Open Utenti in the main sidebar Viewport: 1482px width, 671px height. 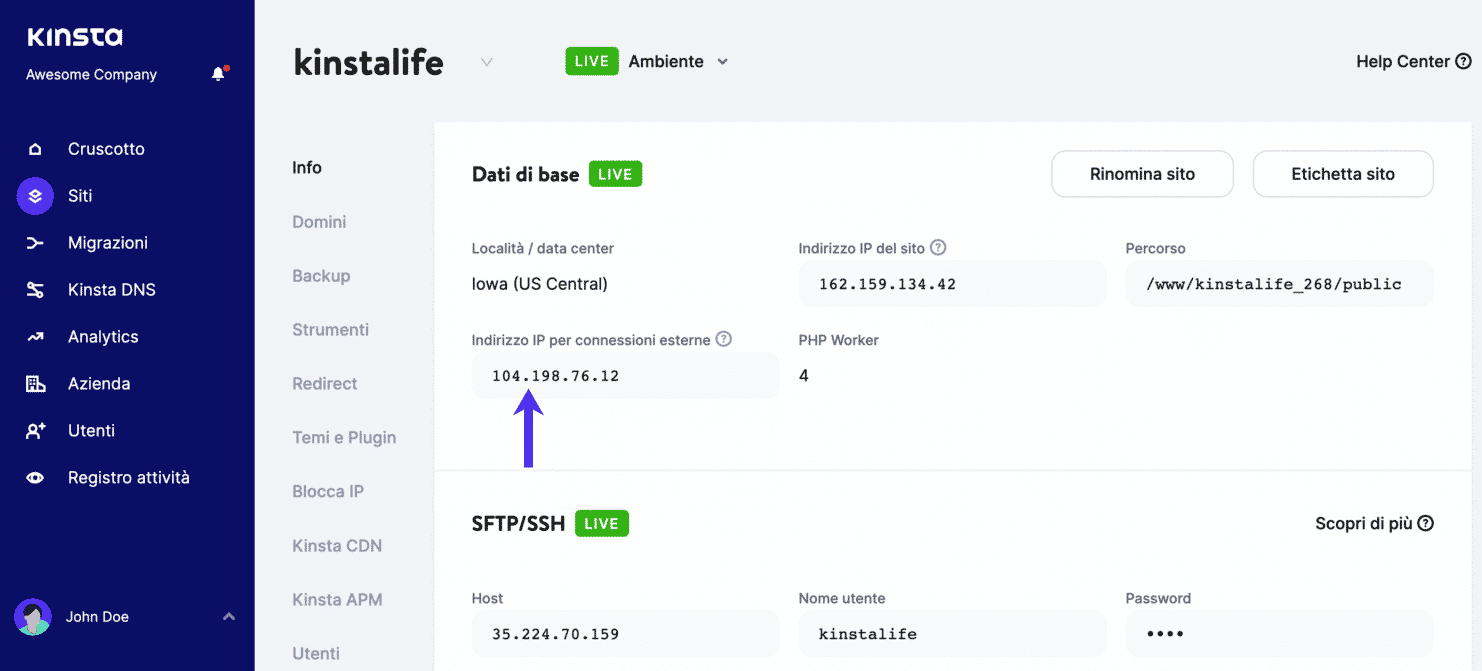coord(91,431)
